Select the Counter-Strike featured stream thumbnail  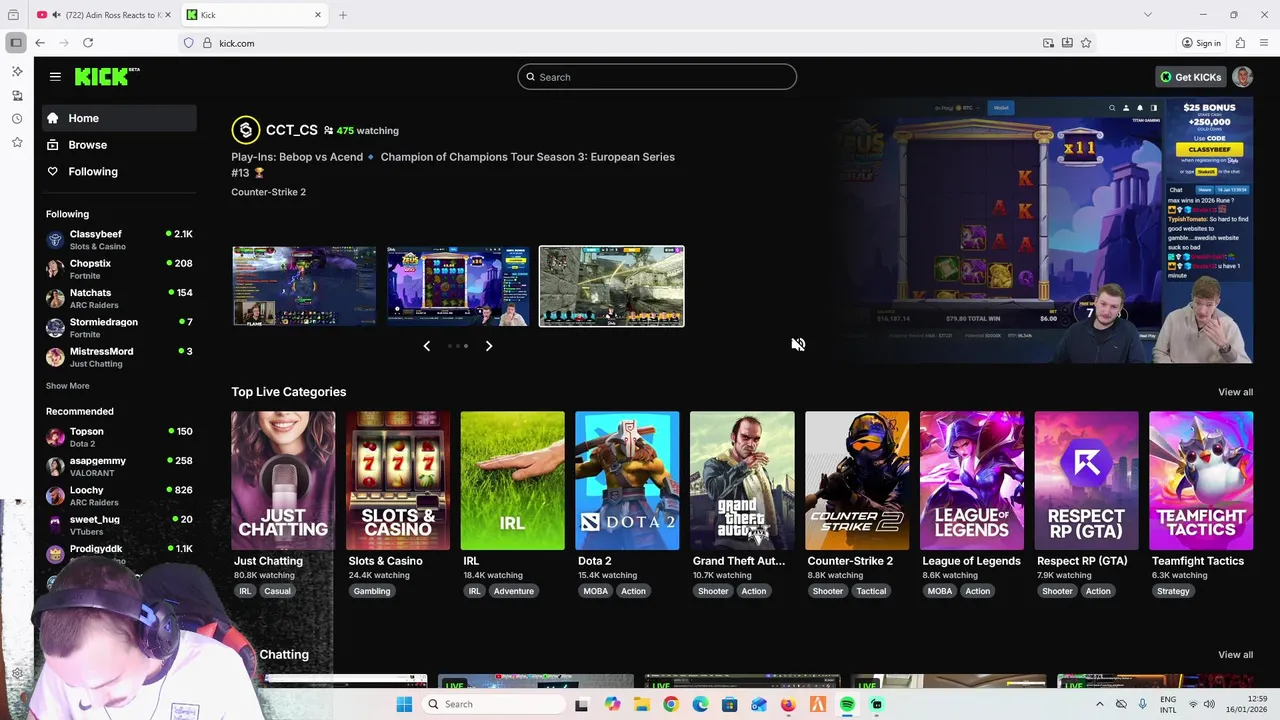click(612, 286)
